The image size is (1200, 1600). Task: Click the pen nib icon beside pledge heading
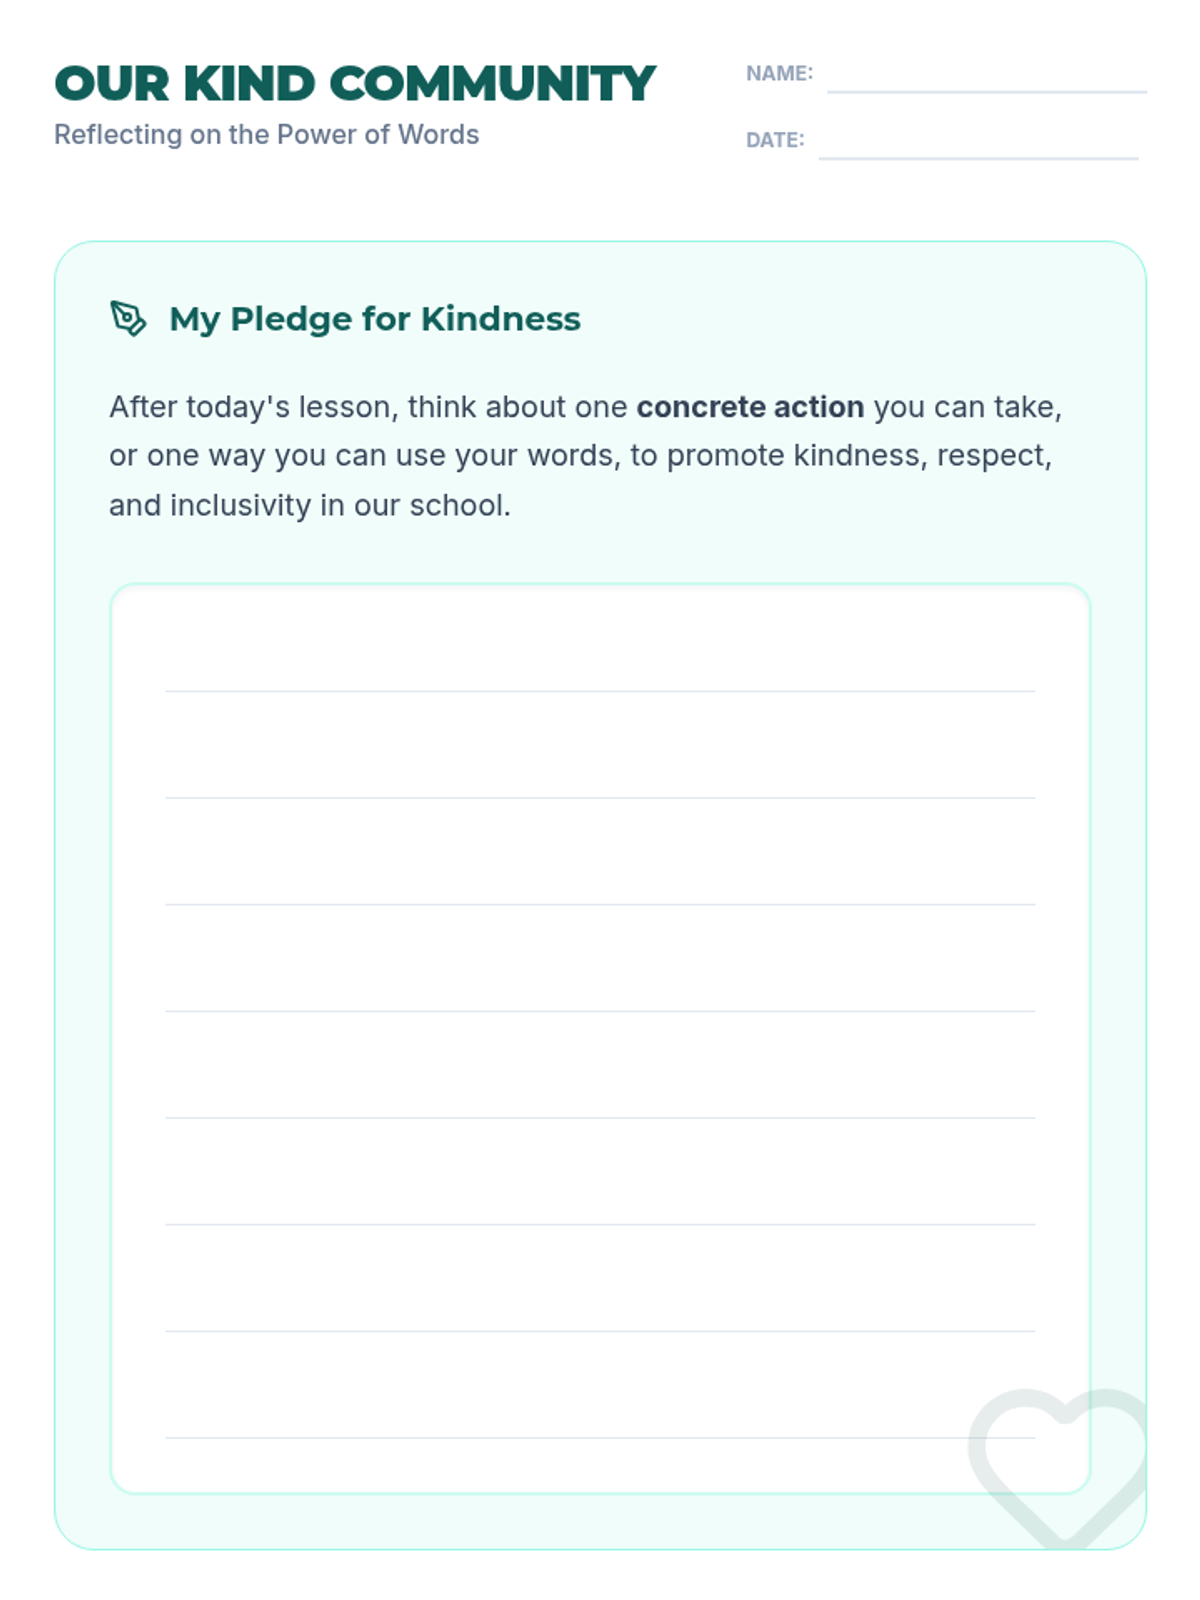click(128, 319)
